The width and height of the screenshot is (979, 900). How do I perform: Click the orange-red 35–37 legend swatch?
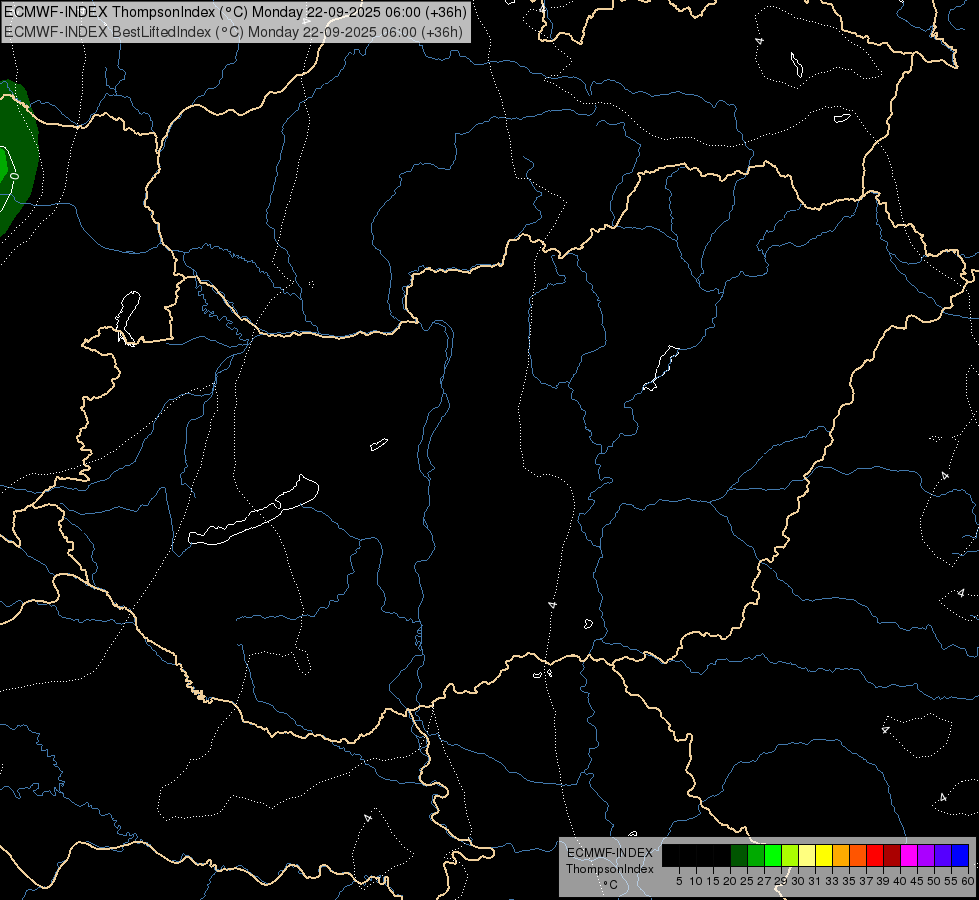(858, 856)
